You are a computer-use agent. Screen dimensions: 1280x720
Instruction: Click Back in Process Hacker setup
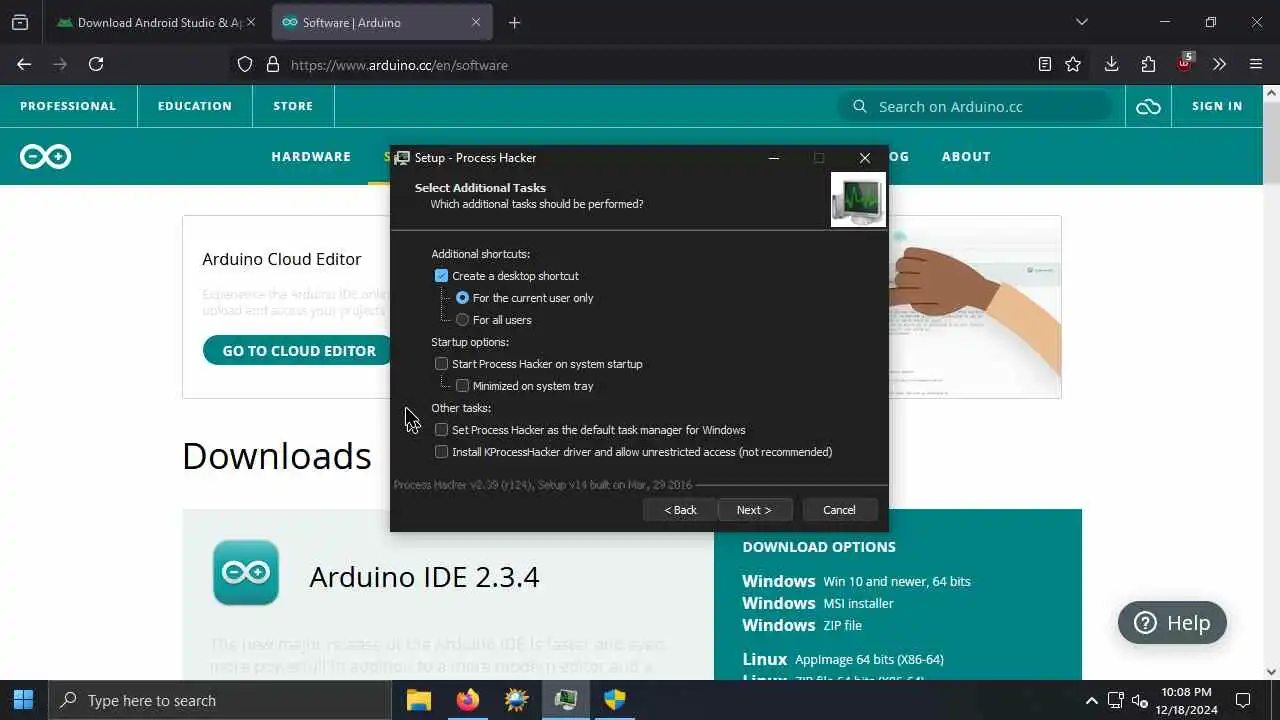click(681, 510)
